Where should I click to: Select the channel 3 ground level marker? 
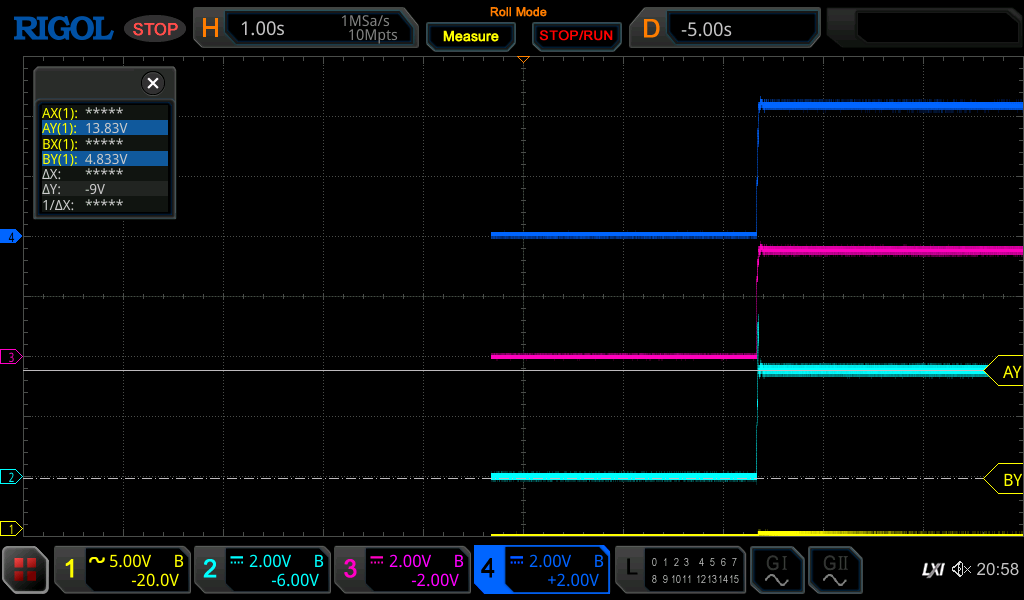[10, 356]
